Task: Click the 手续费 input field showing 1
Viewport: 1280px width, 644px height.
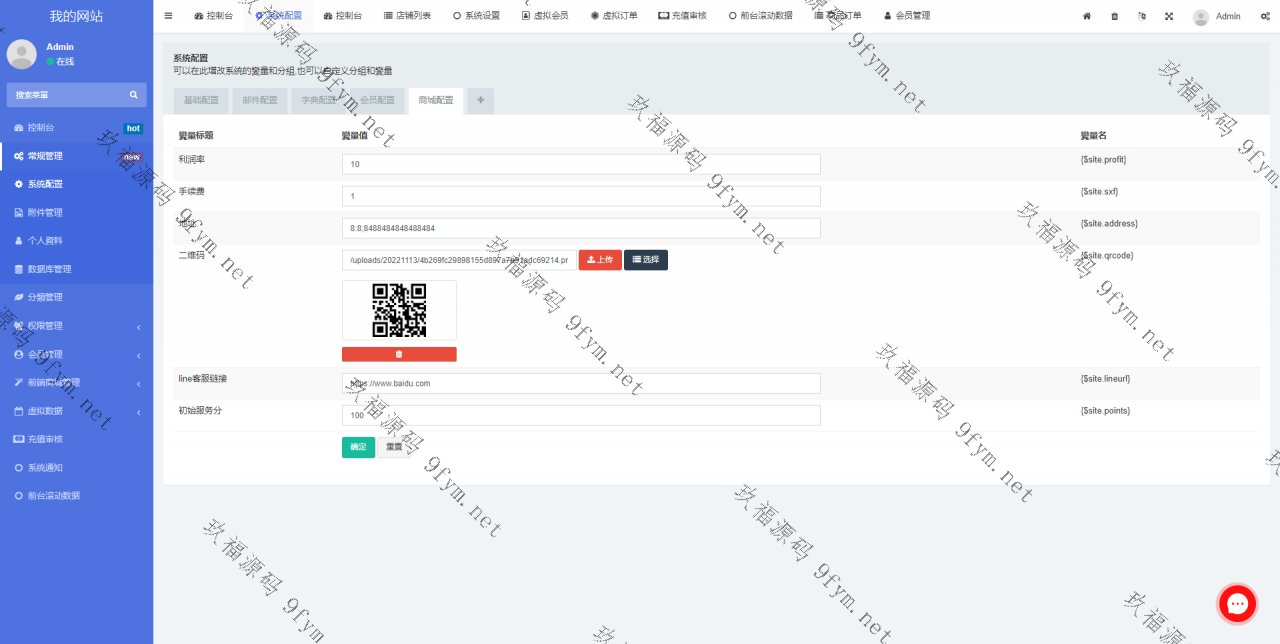Action: (x=581, y=196)
